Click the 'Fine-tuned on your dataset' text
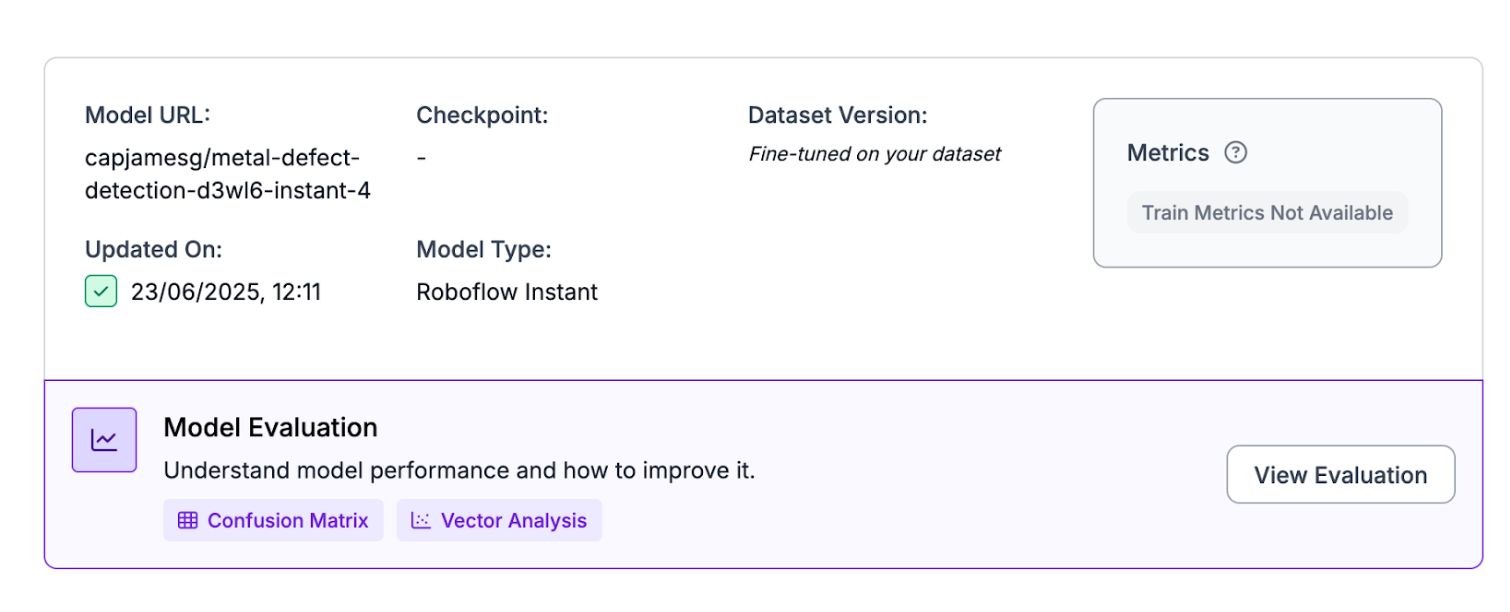Image resolution: width=1510 pixels, height=612 pixels. pos(875,154)
